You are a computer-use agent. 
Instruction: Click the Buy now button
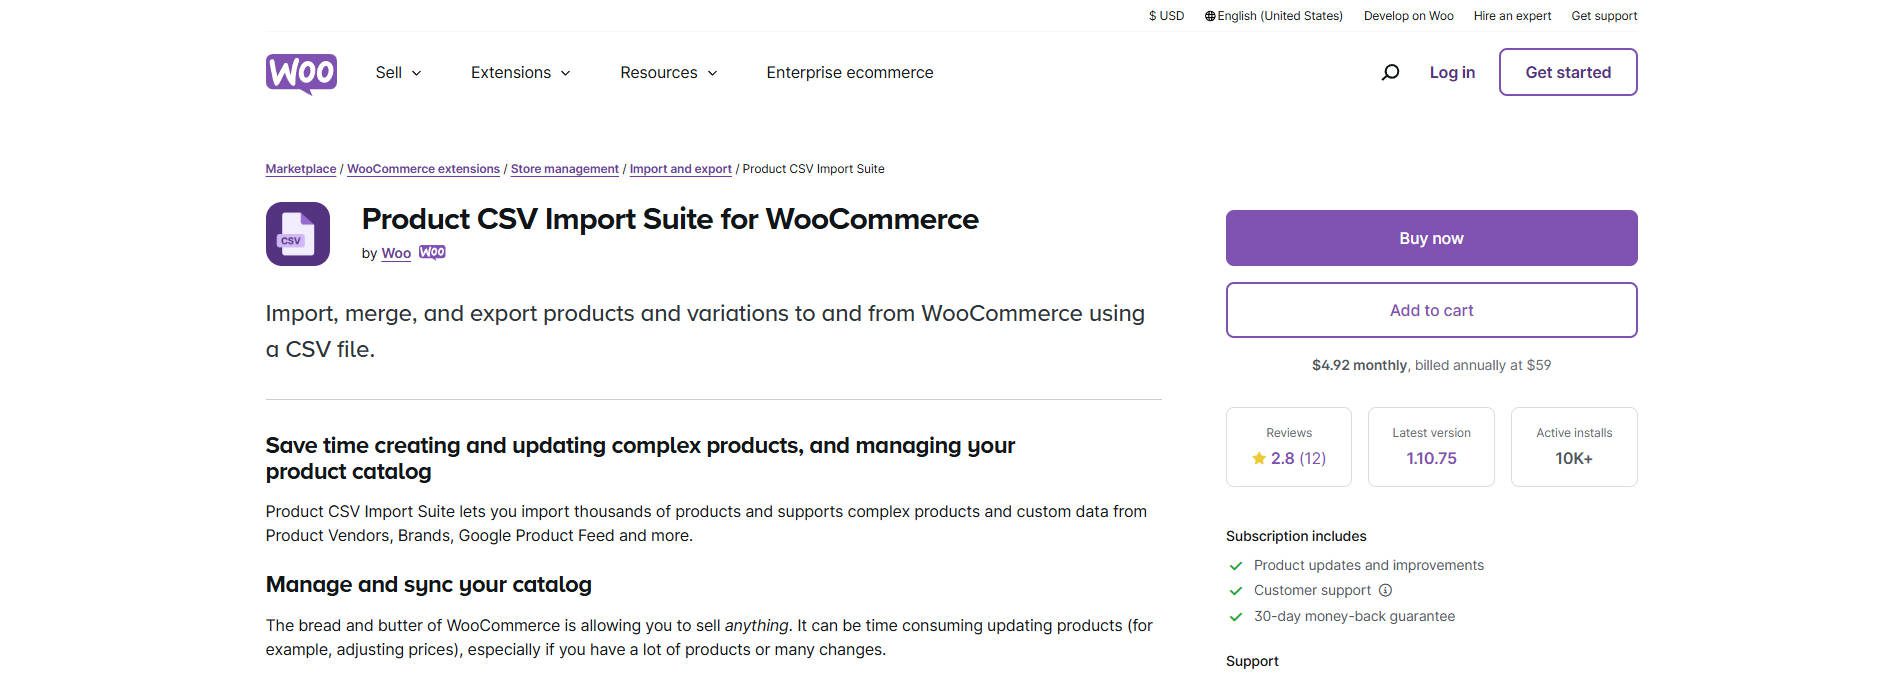[1430, 237]
